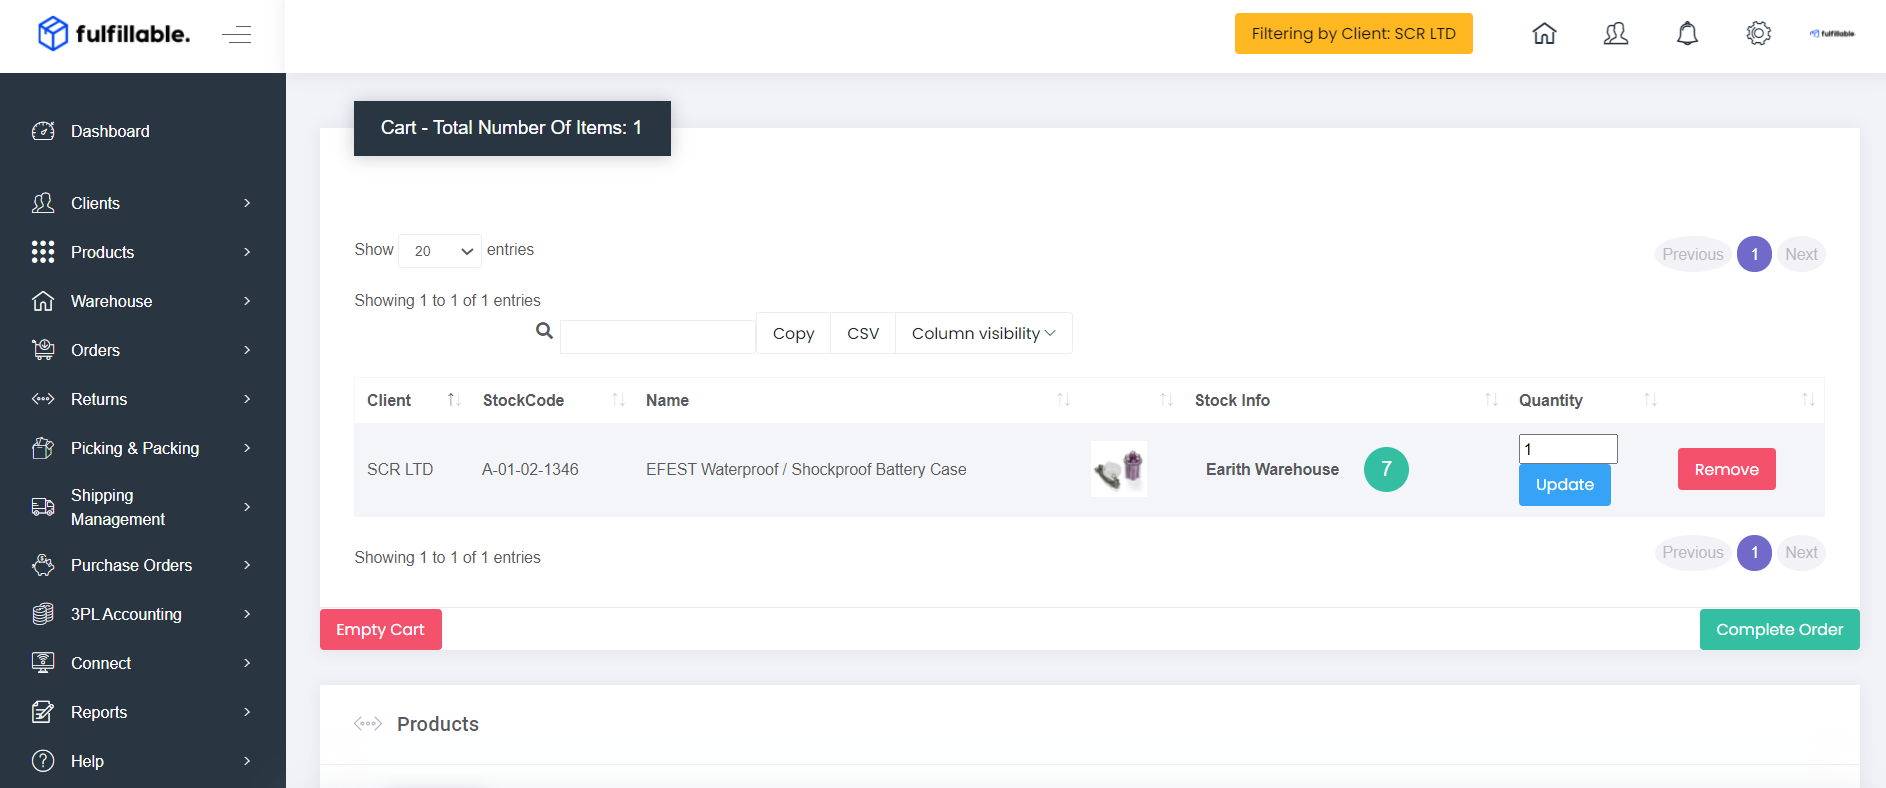This screenshot has width=1886, height=788.
Task: Select page 1 in top pagination
Action: 1754,254
